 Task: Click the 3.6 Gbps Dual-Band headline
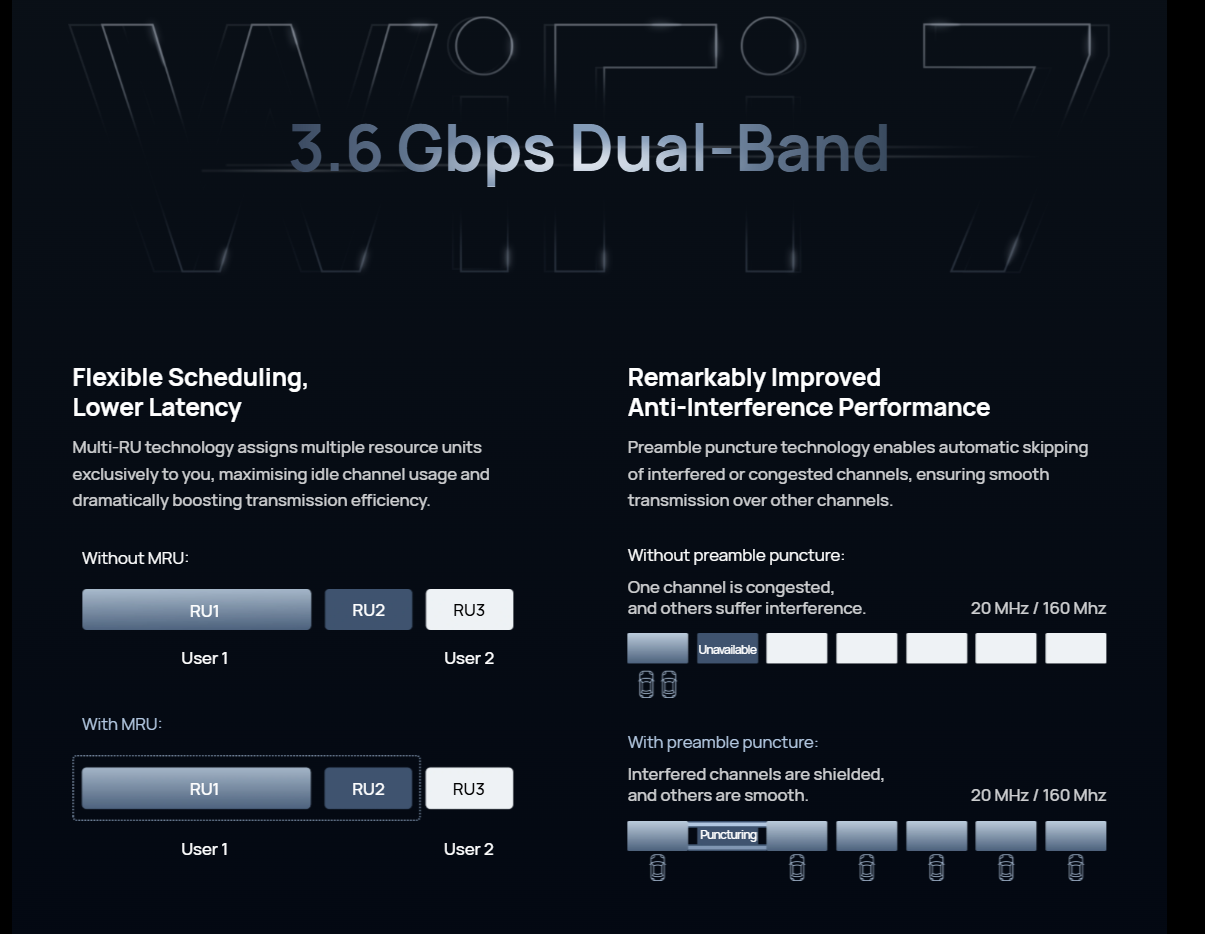[x=589, y=148]
